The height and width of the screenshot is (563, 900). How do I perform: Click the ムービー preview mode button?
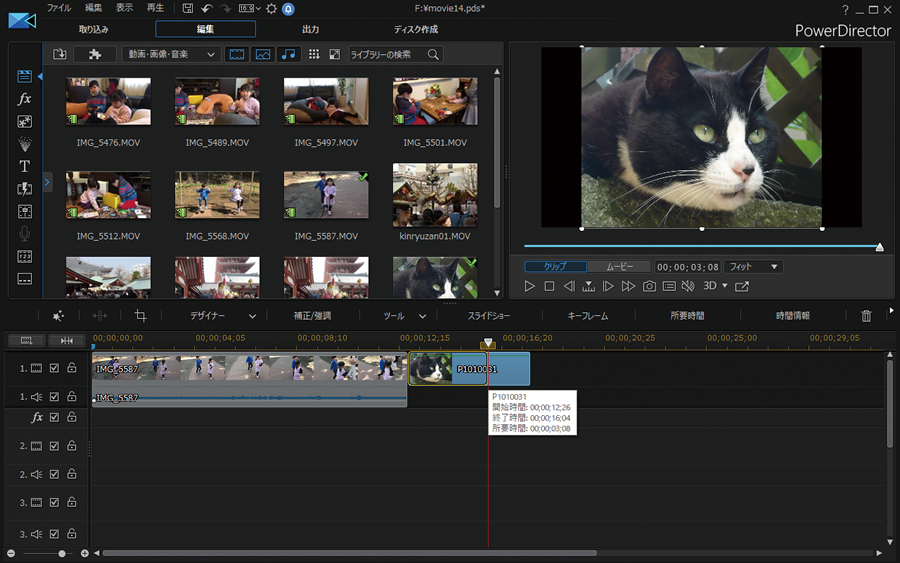[617, 267]
